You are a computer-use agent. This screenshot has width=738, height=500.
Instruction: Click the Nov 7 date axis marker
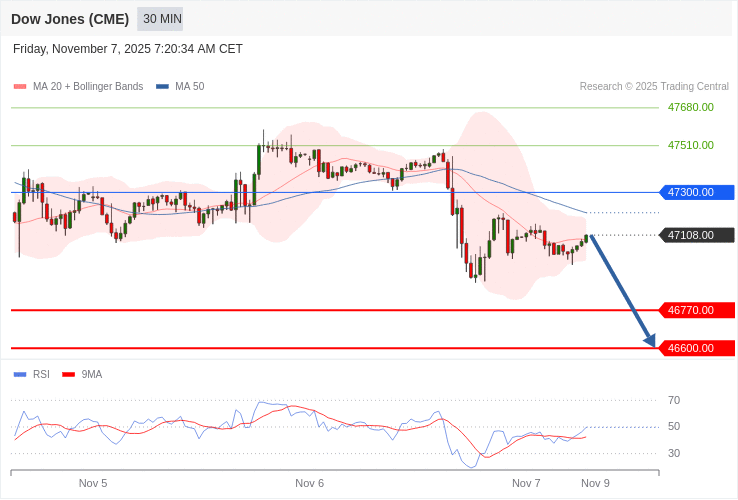click(x=526, y=483)
